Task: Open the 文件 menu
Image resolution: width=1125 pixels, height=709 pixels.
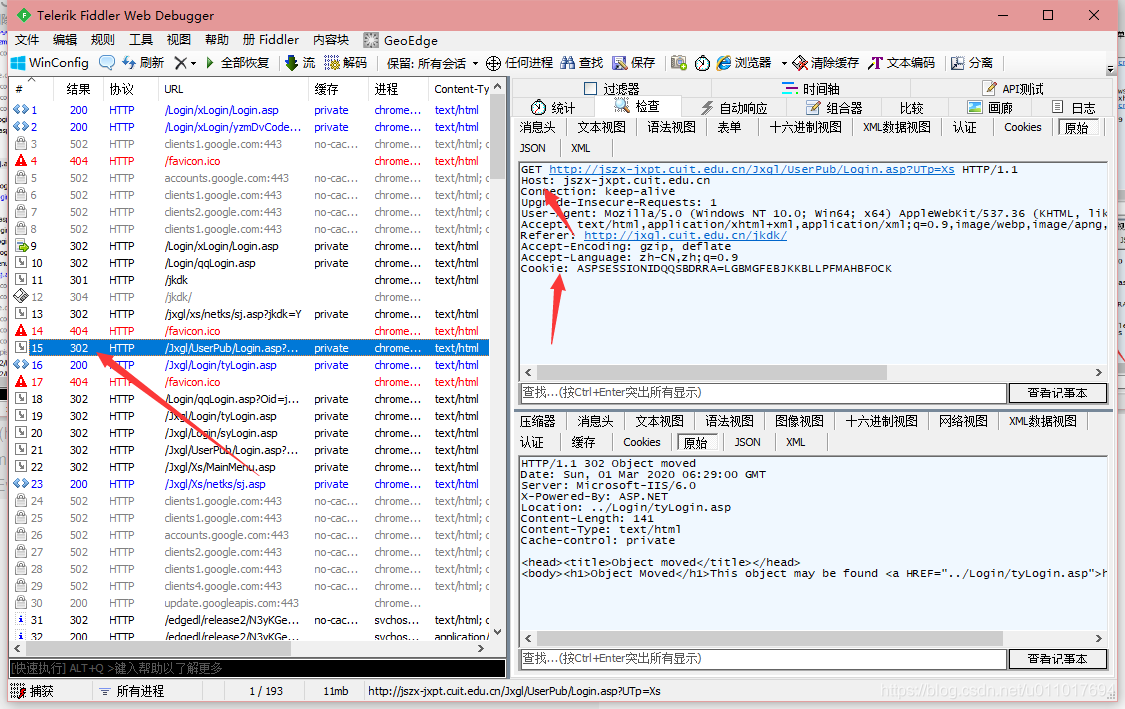Action: click(x=27, y=39)
